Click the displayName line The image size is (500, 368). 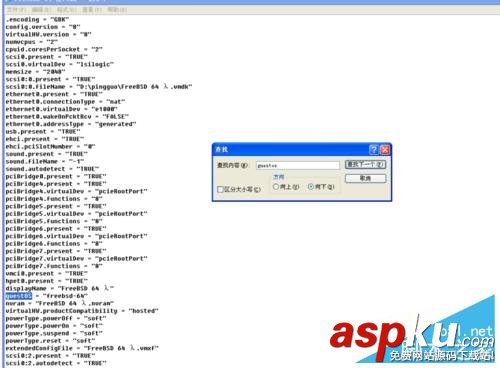(60, 288)
